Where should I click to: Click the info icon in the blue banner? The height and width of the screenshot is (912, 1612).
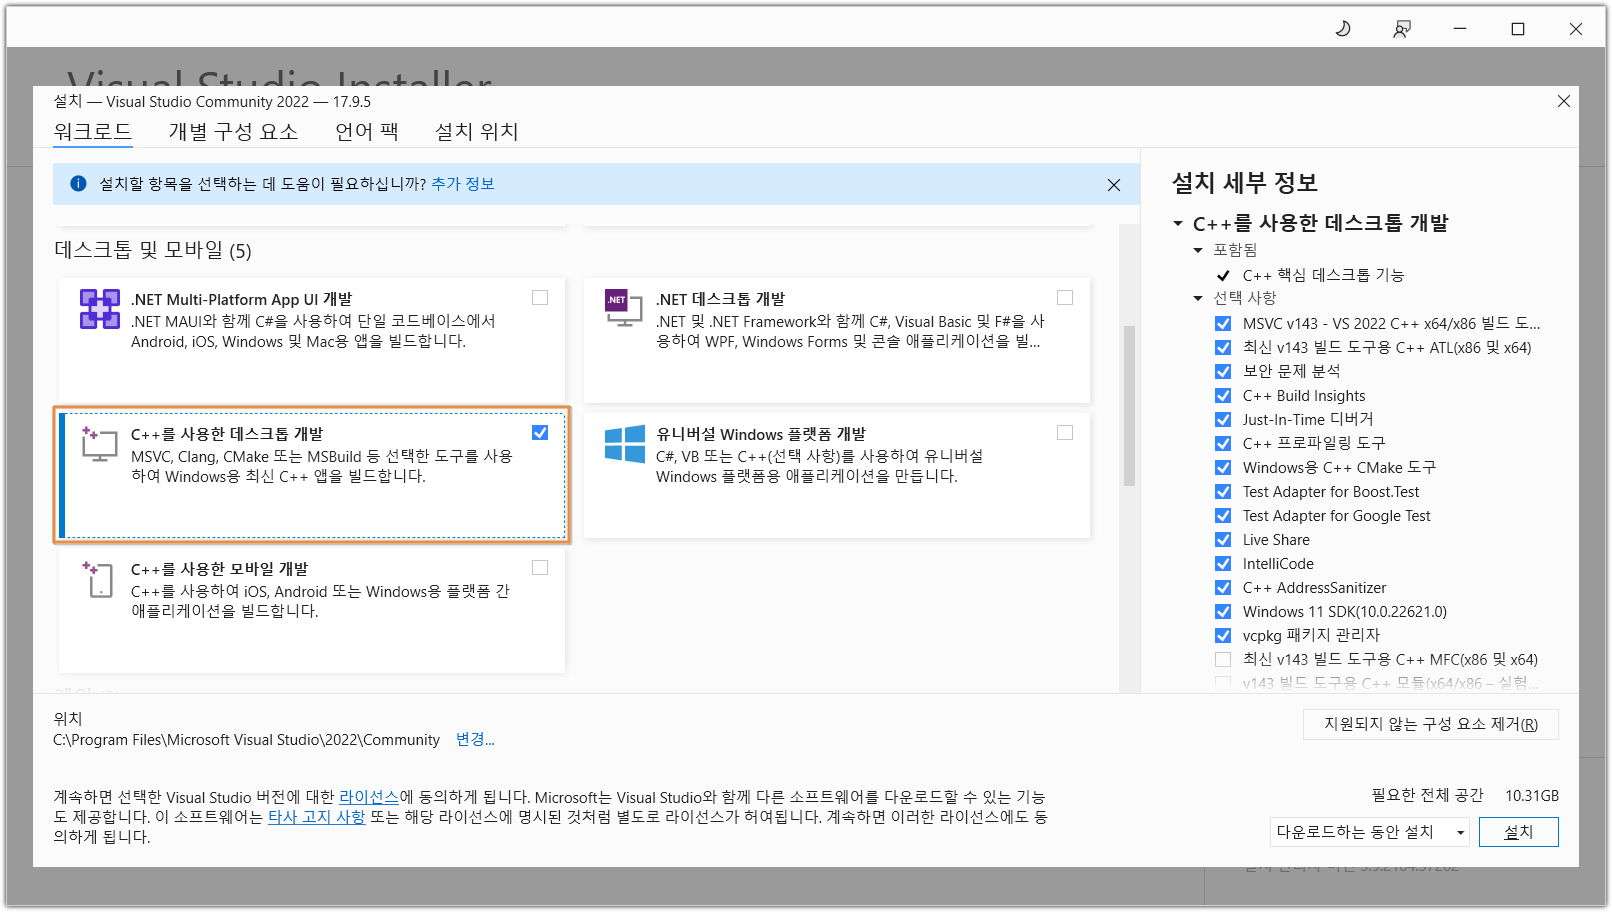[78, 184]
